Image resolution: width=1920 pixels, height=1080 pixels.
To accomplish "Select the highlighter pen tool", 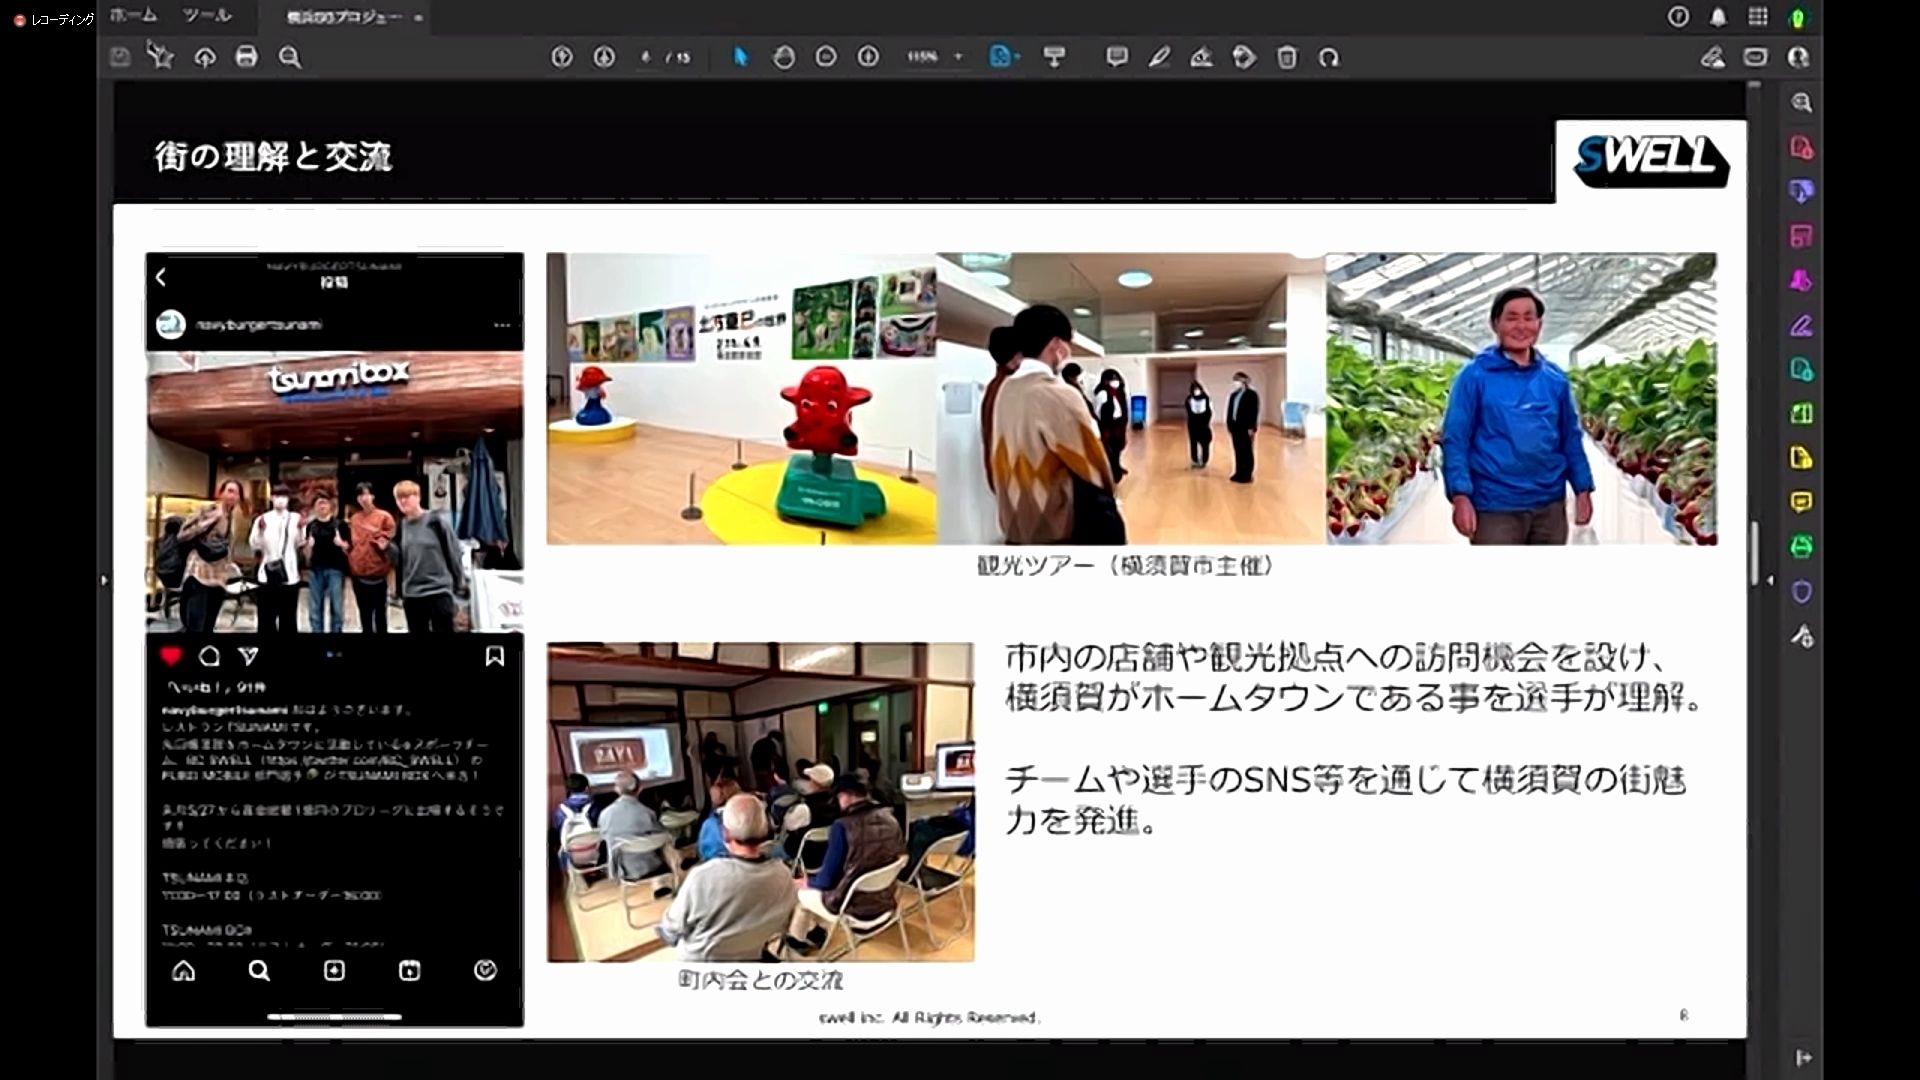I will (x=1159, y=57).
